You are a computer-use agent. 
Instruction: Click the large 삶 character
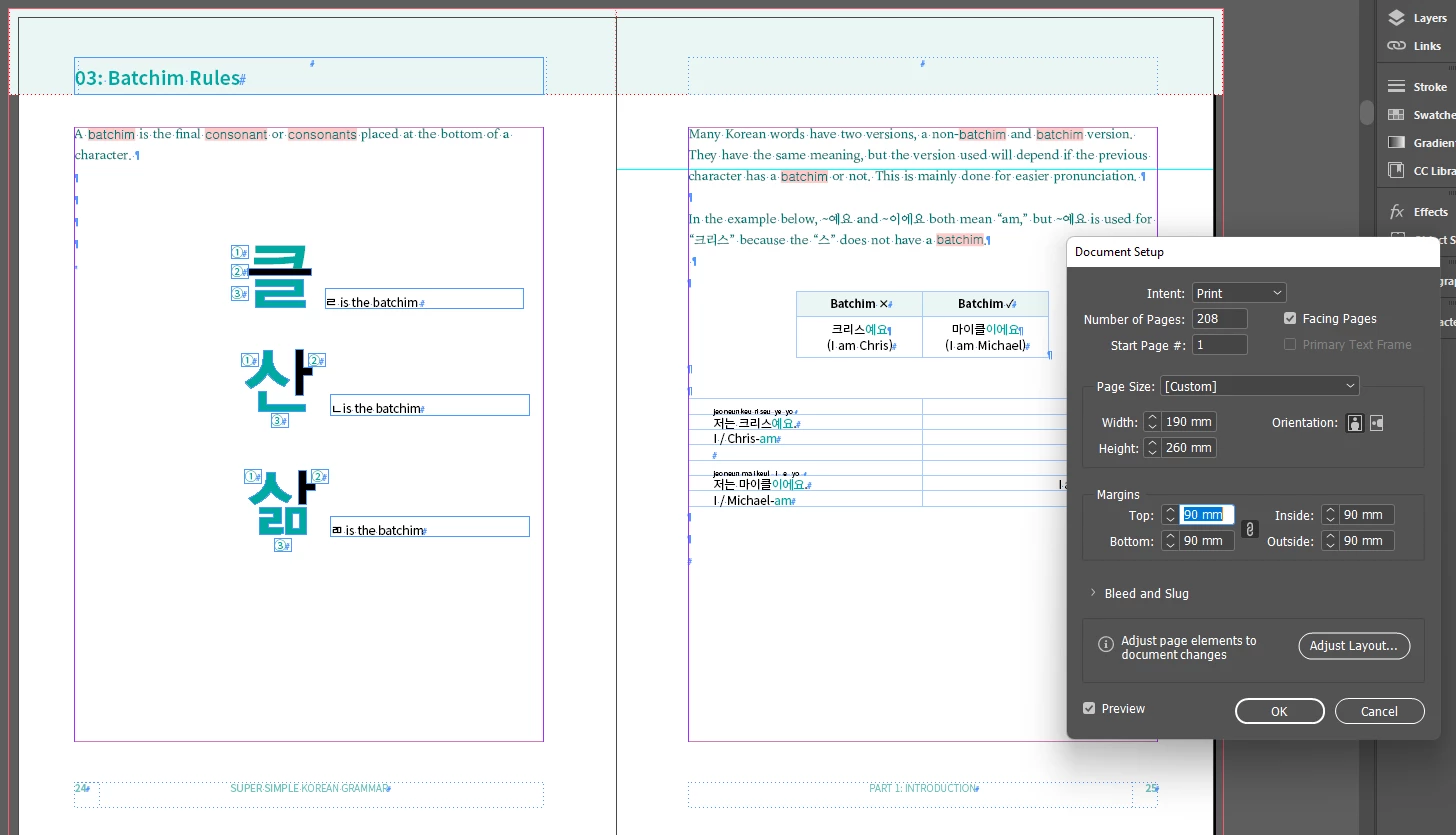pyautogui.click(x=281, y=501)
